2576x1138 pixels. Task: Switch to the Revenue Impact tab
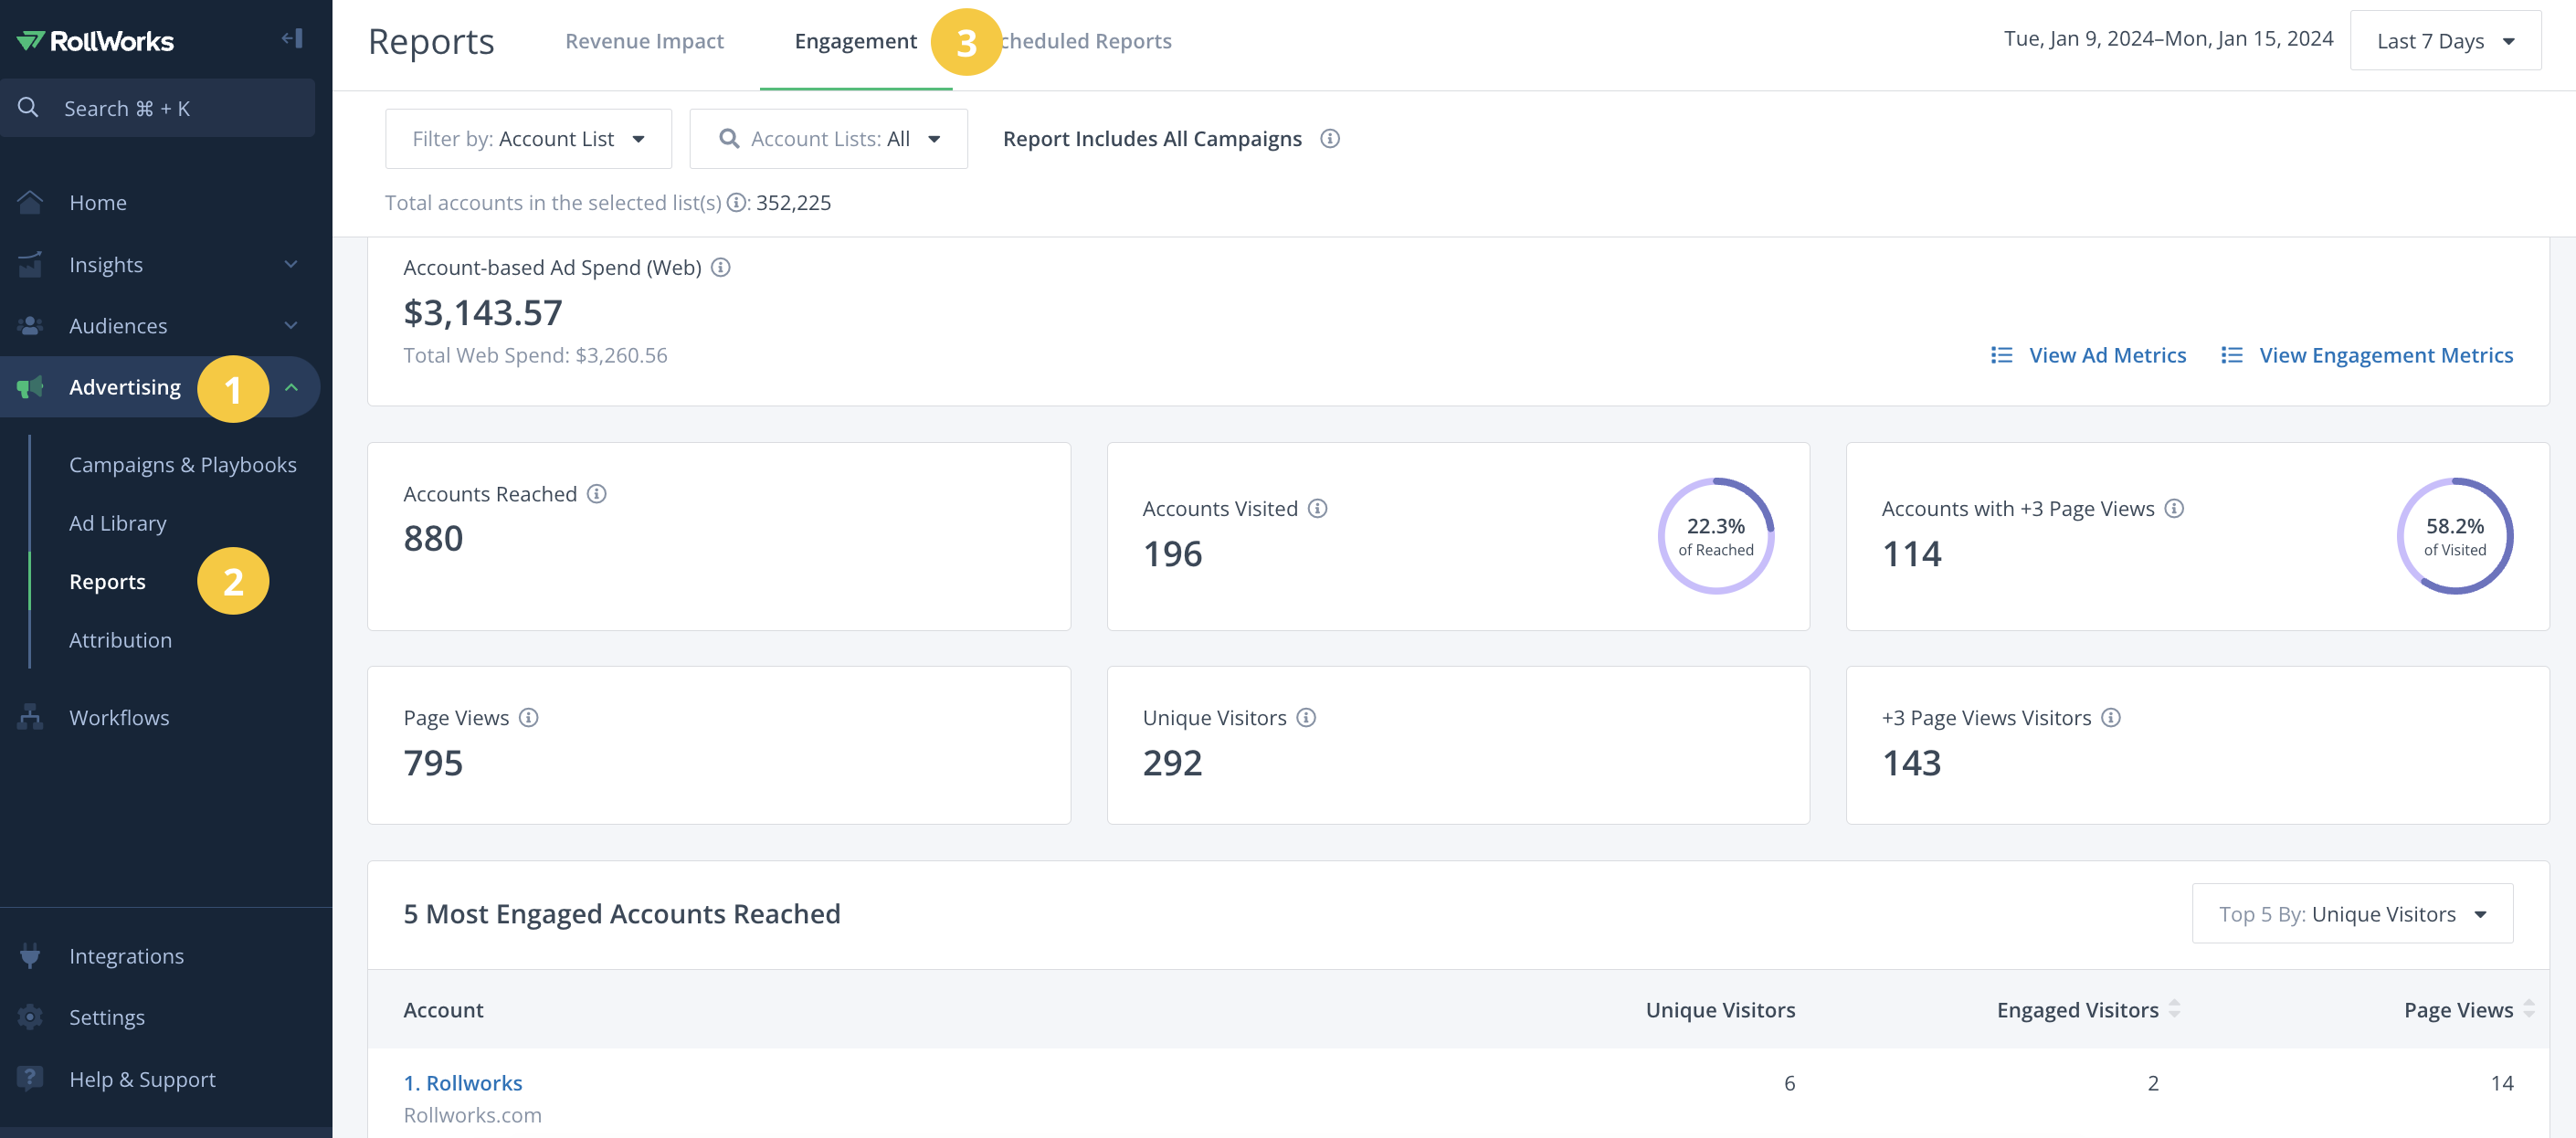click(644, 41)
